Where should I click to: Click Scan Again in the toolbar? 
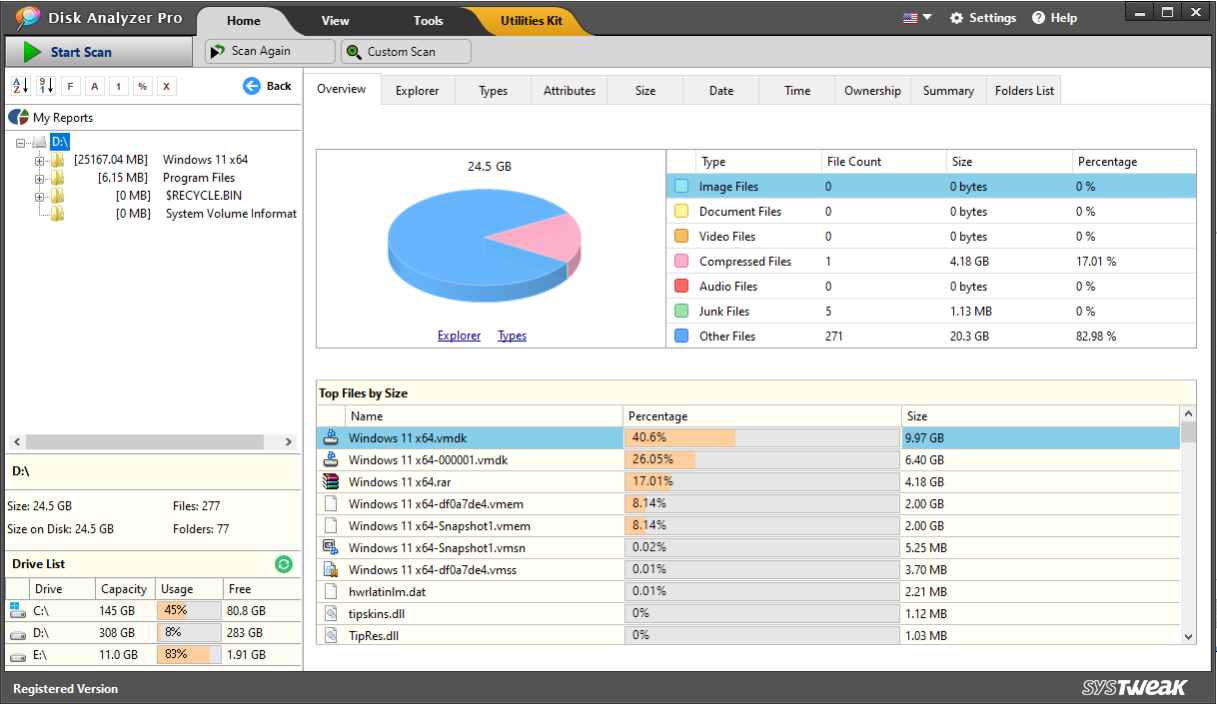point(269,50)
